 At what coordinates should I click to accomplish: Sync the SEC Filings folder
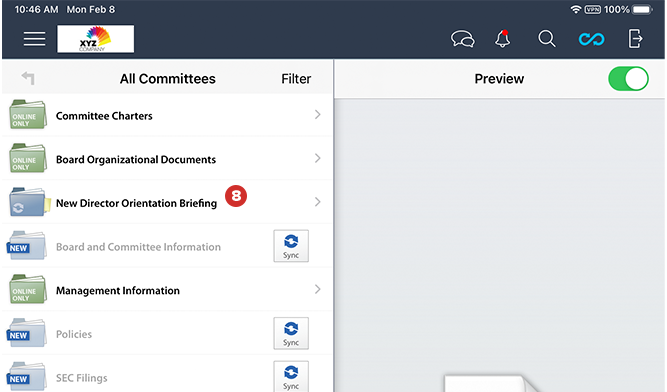pos(291,377)
